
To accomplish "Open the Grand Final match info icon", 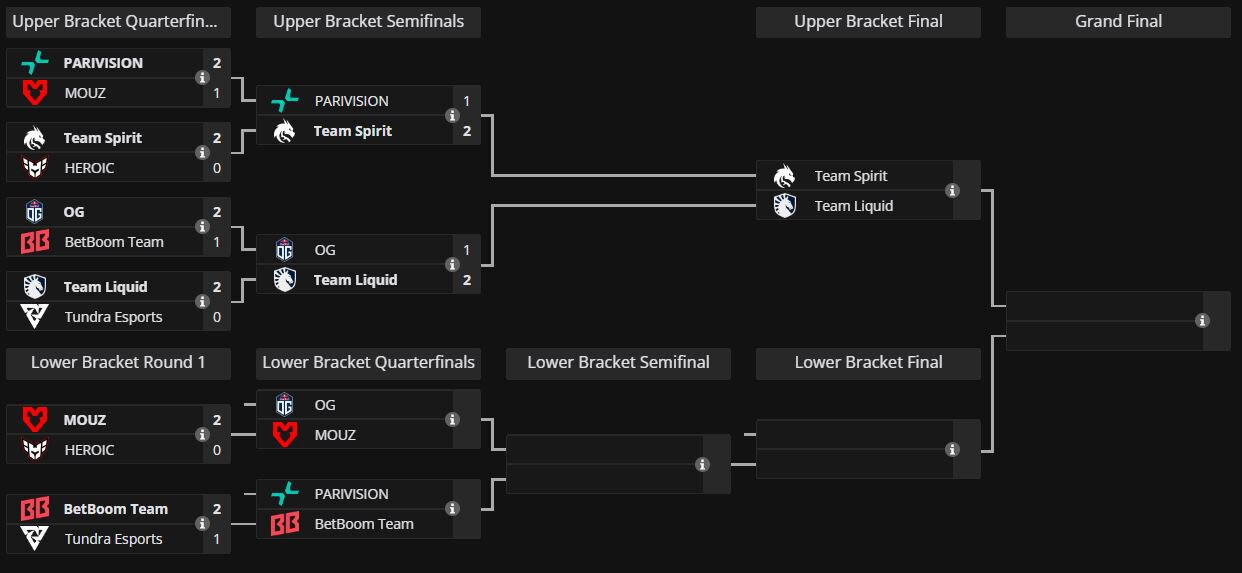I will coord(1202,321).
